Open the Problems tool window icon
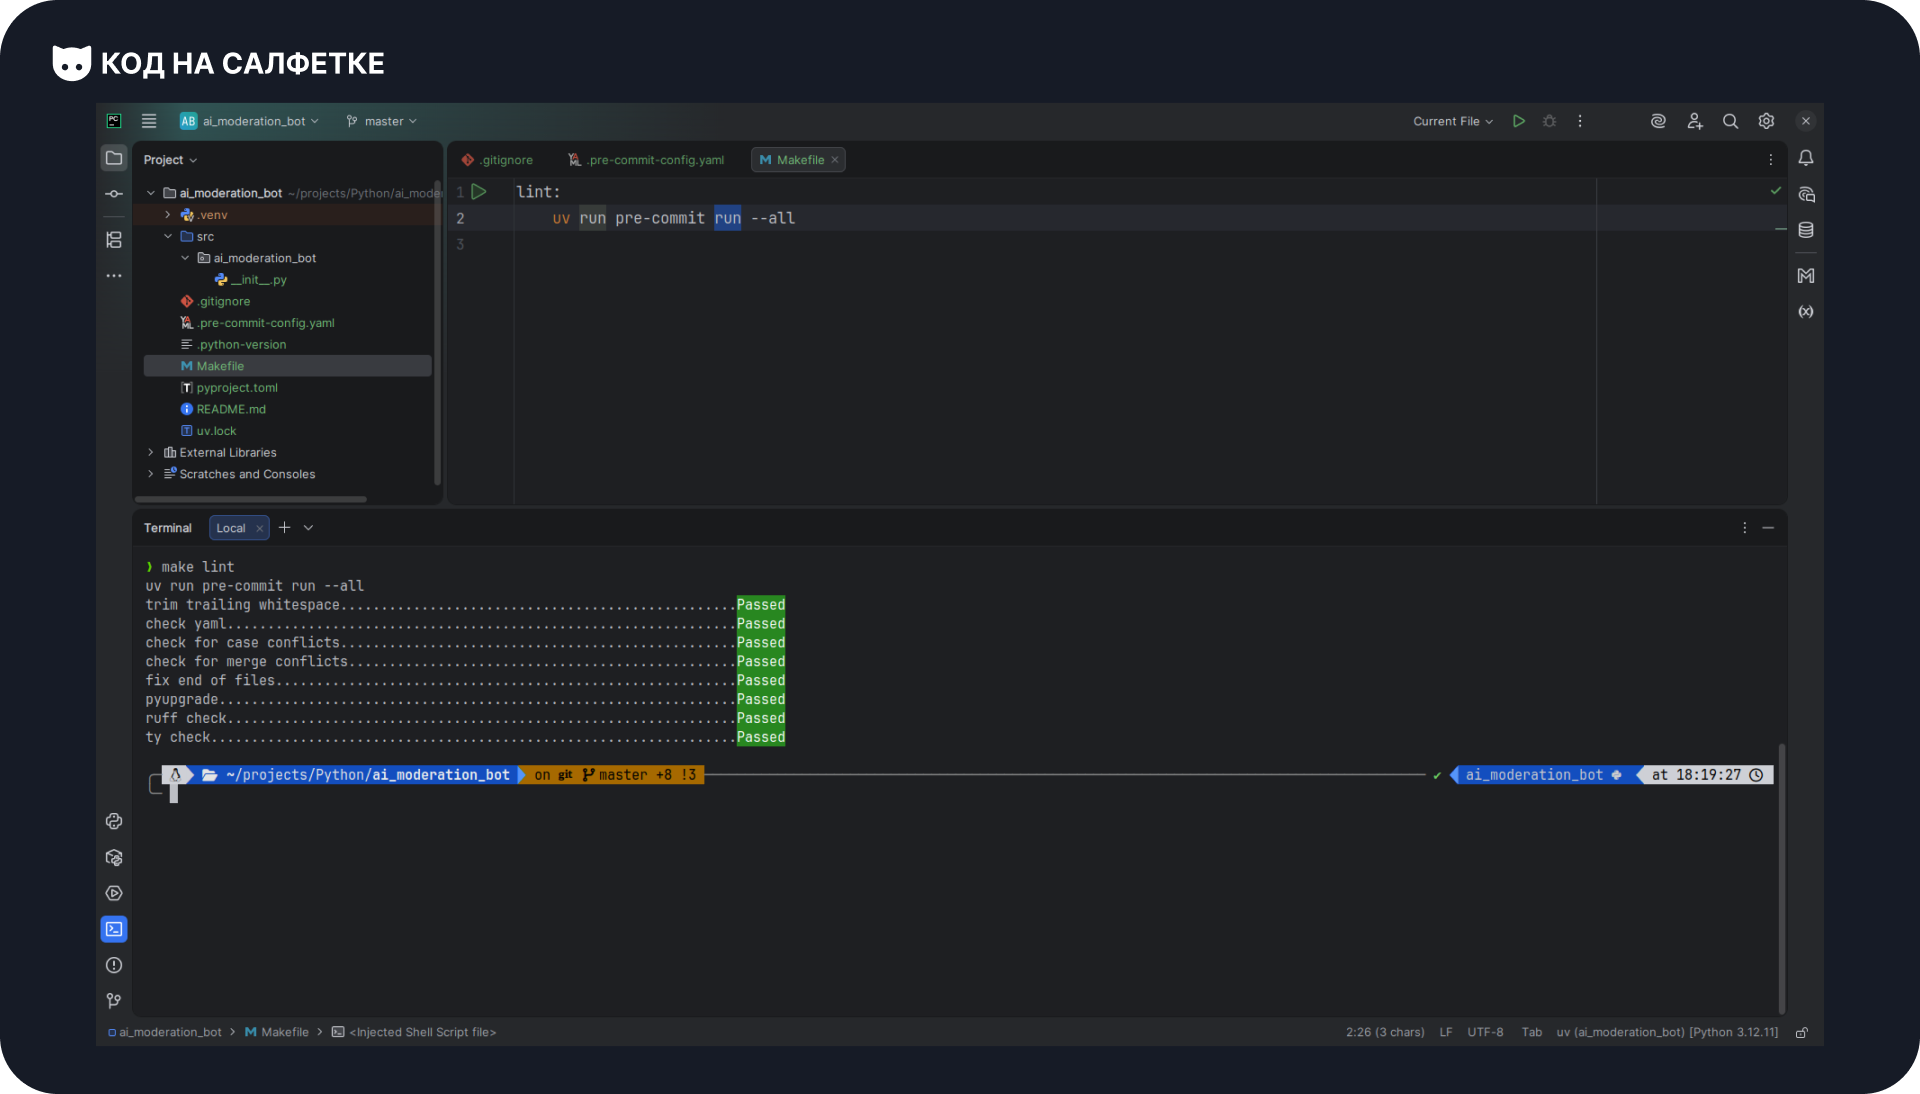 114,965
